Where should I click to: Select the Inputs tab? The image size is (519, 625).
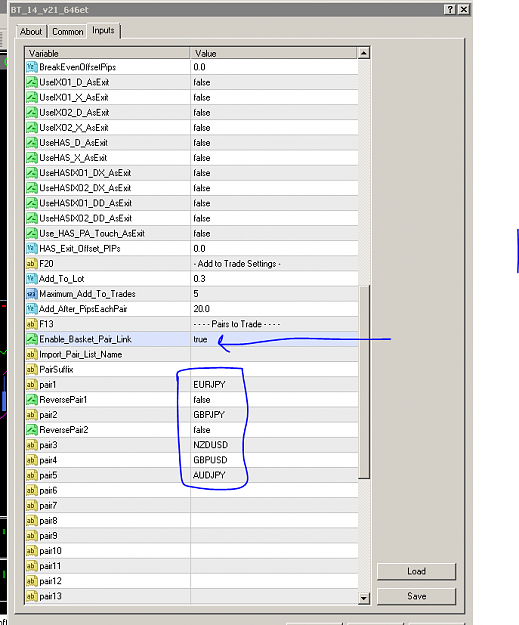[103, 30]
